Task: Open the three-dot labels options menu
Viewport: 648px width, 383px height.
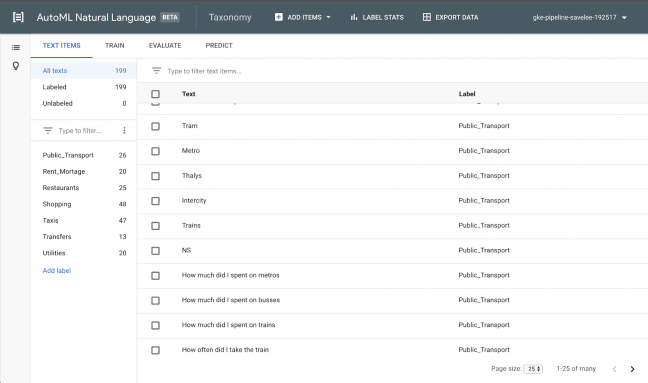Action: pyautogui.click(x=124, y=131)
